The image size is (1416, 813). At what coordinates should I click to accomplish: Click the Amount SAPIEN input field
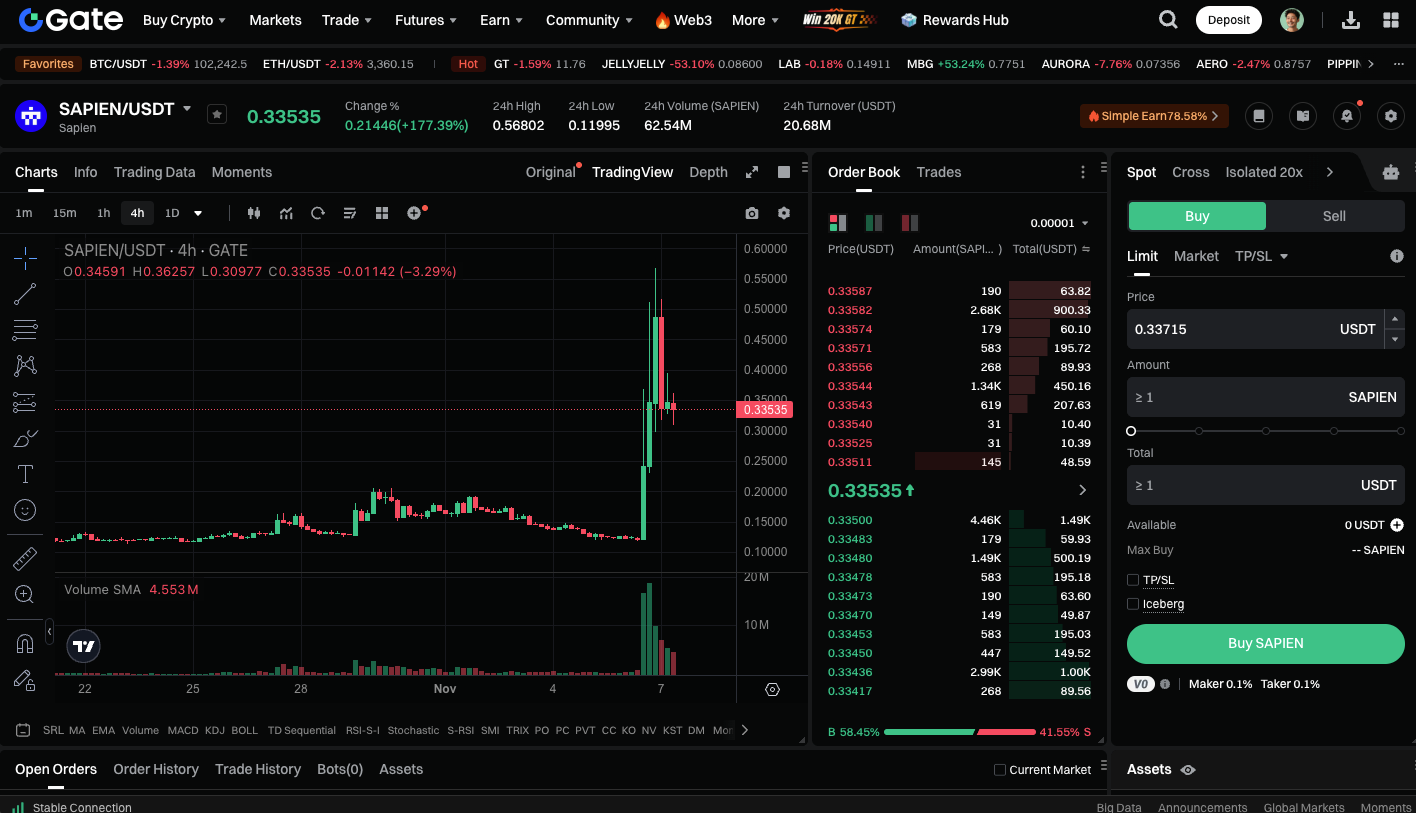1266,397
